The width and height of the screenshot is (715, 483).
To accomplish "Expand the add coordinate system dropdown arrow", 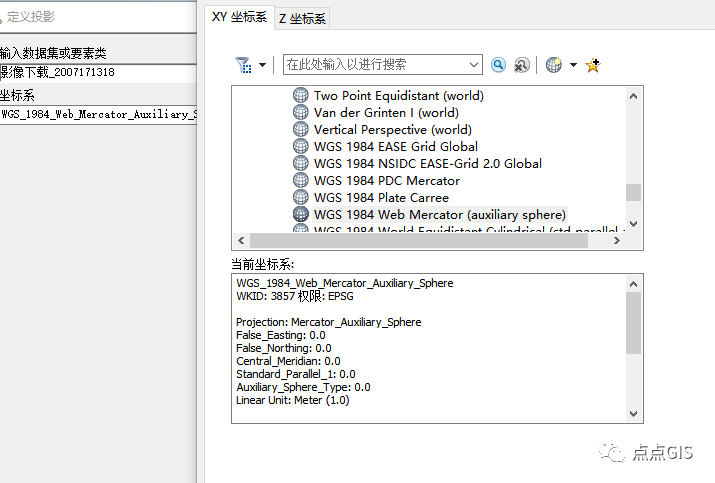I will [x=574, y=65].
